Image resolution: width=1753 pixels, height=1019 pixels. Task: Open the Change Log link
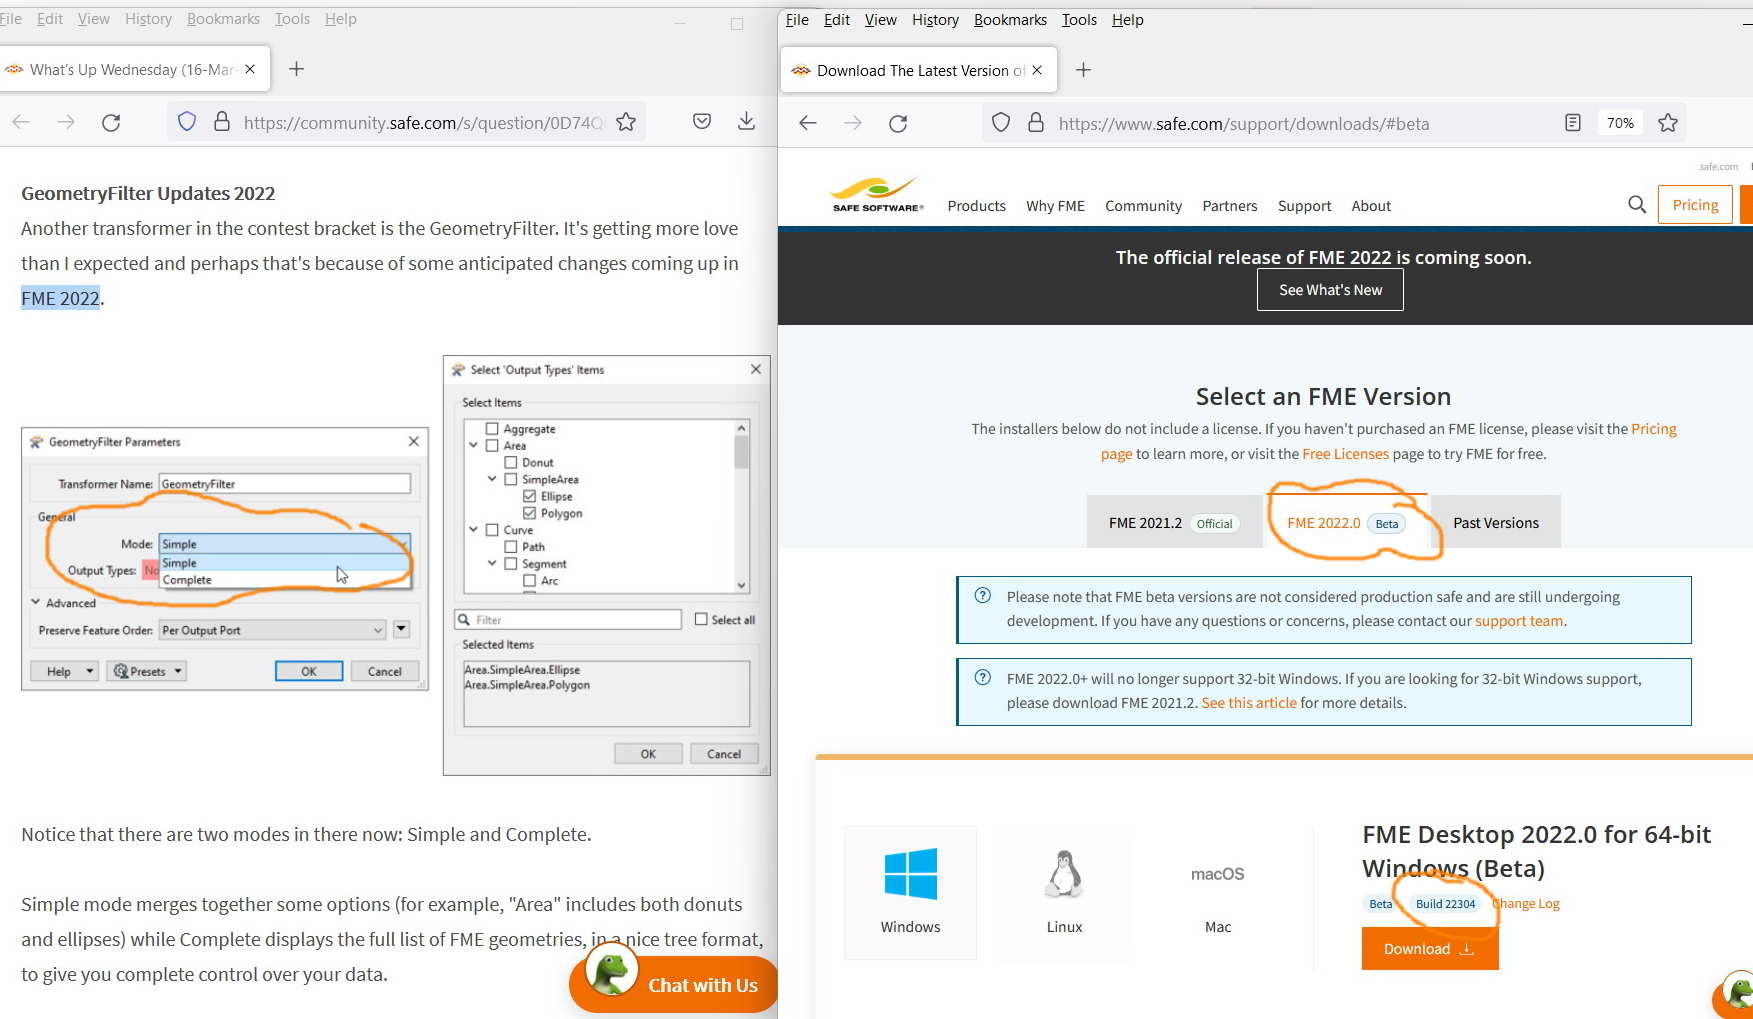[x=1526, y=904]
